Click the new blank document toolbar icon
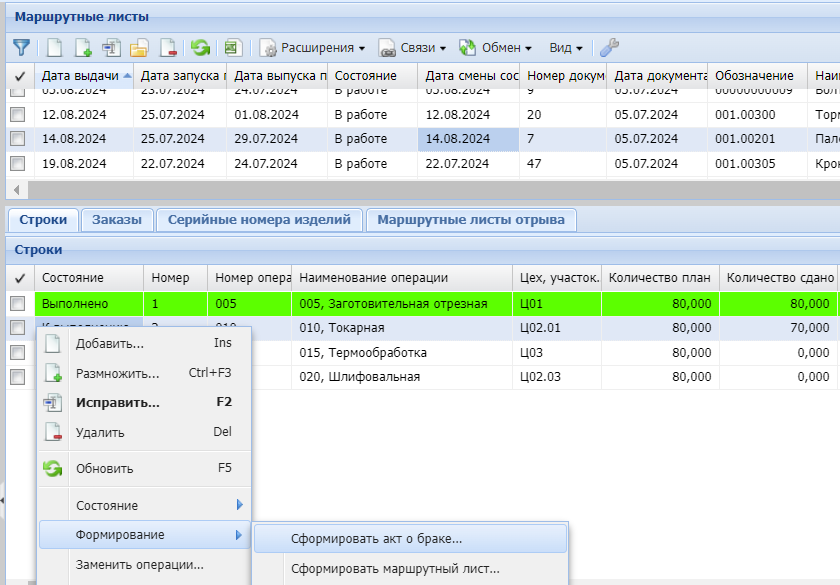The width and height of the screenshot is (840, 585). click(x=55, y=47)
